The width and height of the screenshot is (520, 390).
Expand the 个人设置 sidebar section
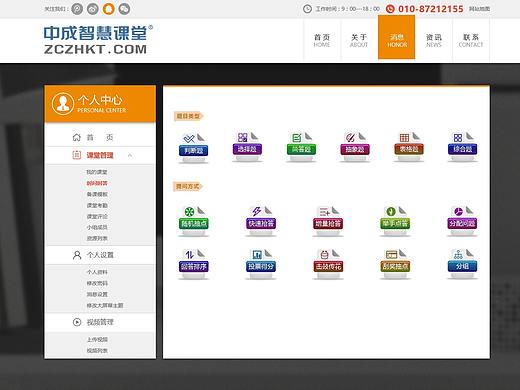point(100,255)
